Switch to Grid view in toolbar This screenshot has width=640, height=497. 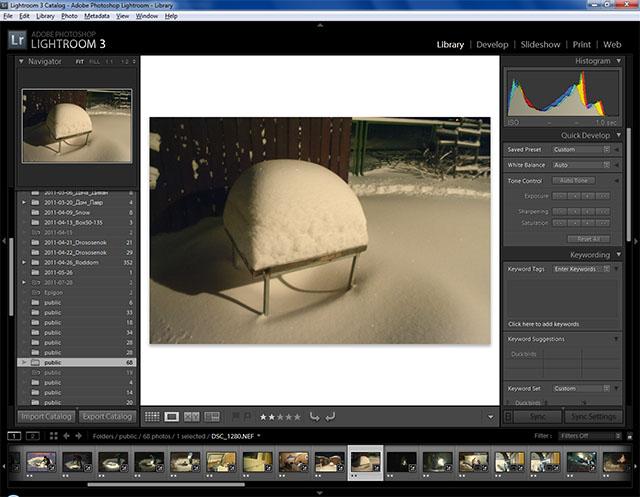click(x=152, y=417)
